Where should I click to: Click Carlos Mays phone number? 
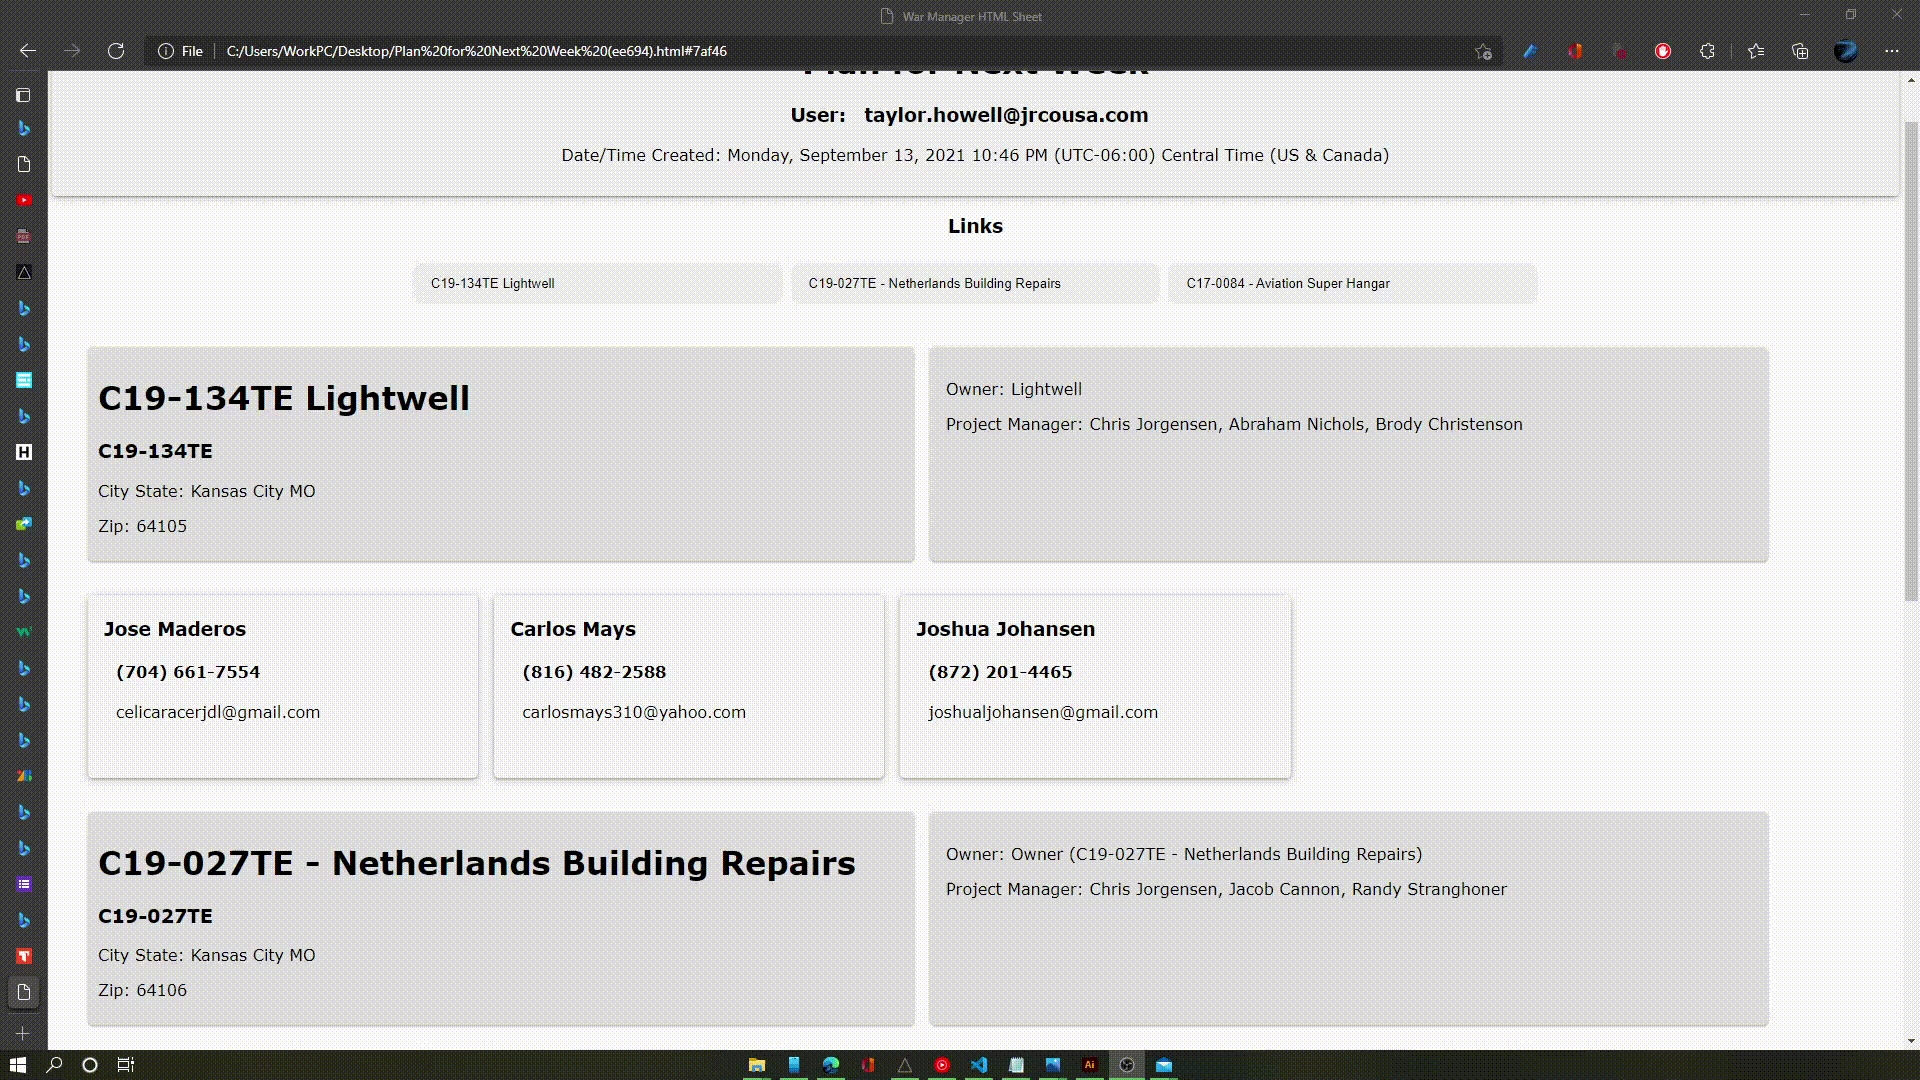tap(594, 672)
